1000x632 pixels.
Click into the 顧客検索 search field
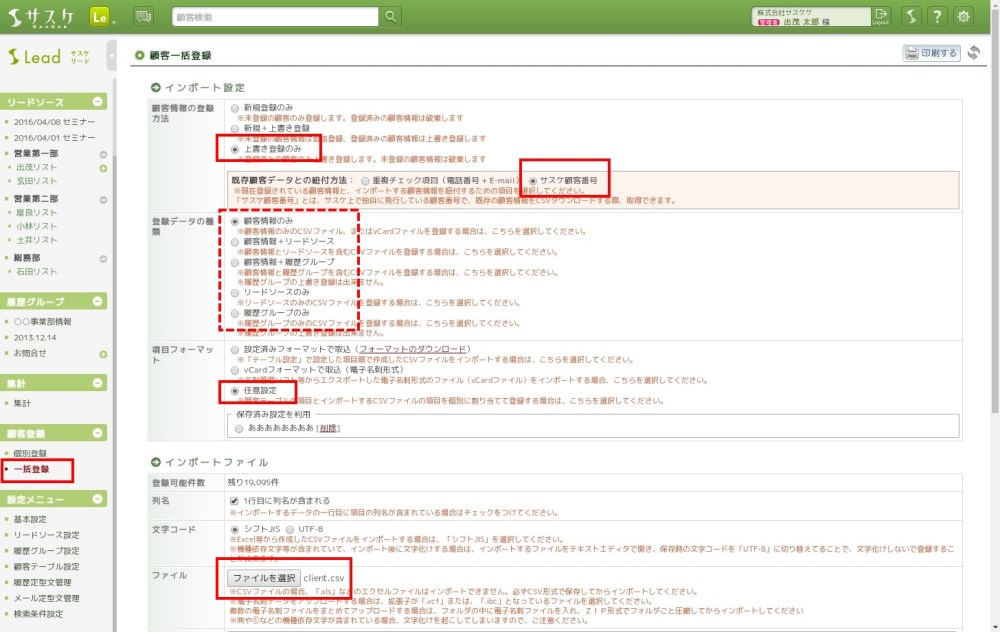(274, 16)
